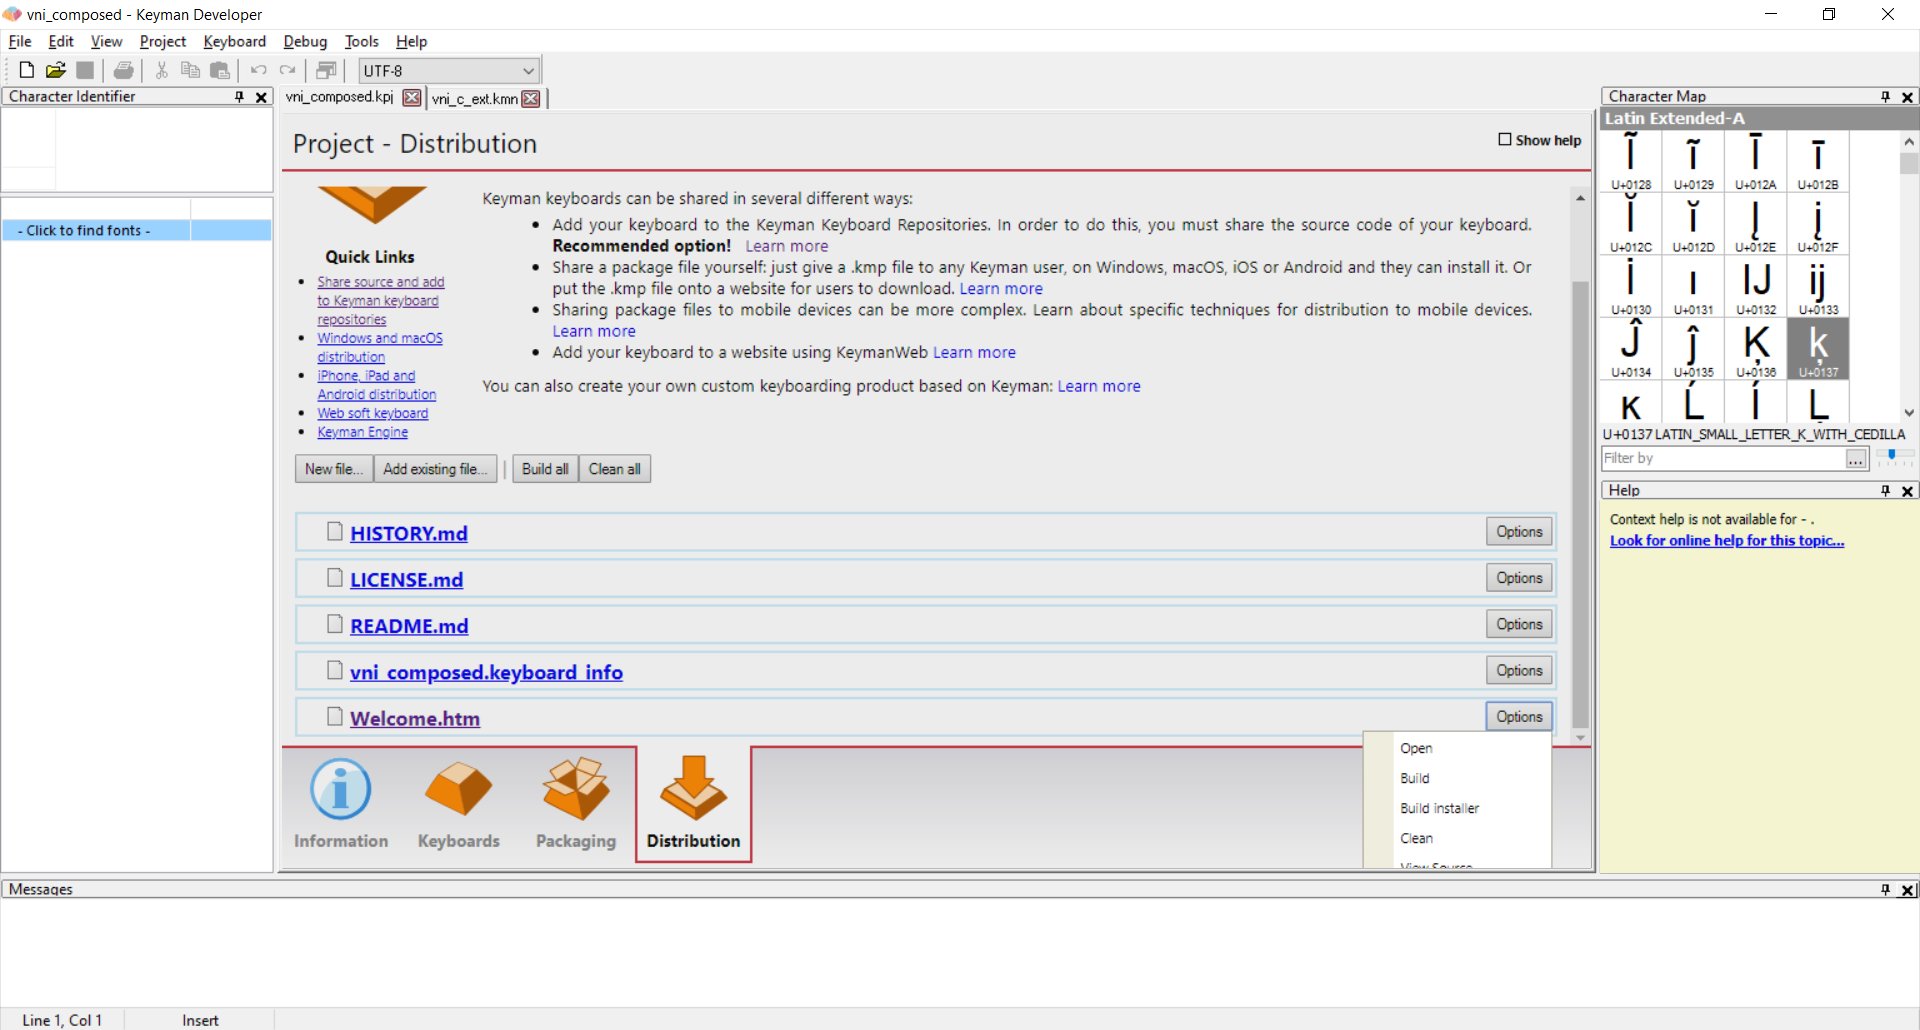This screenshot has height=1030, width=1920.
Task: Click the filter ellipsis button in Character Map
Action: coord(1856,459)
